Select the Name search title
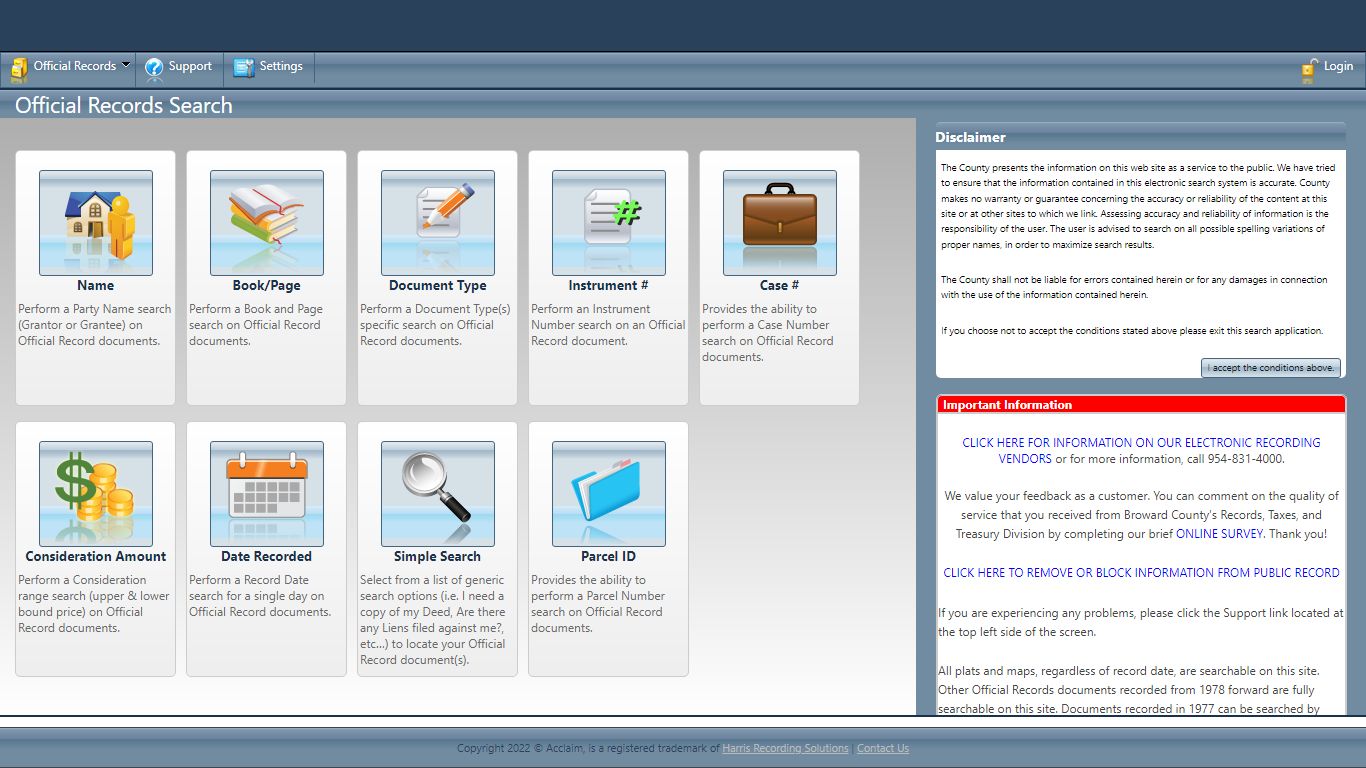The image size is (1366, 768). (96, 285)
